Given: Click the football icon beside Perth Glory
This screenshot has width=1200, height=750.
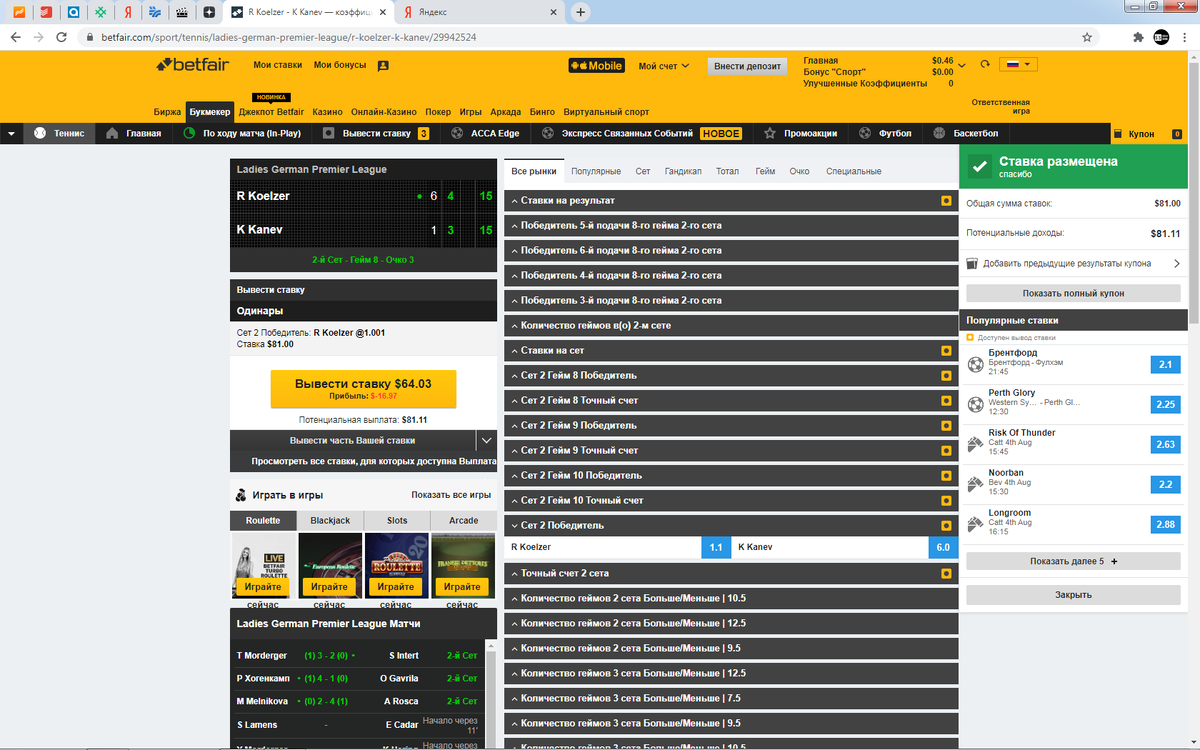Looking at the screenshot, I should click(976, 404).
